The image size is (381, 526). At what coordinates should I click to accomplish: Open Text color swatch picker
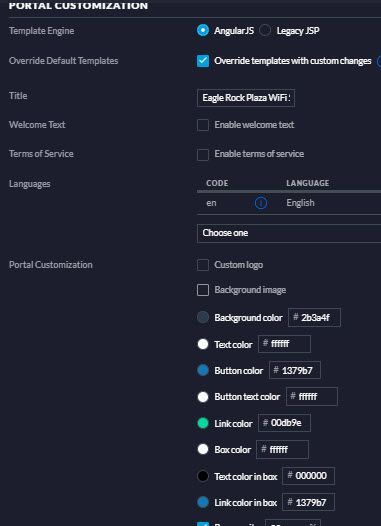click(203, 344)
